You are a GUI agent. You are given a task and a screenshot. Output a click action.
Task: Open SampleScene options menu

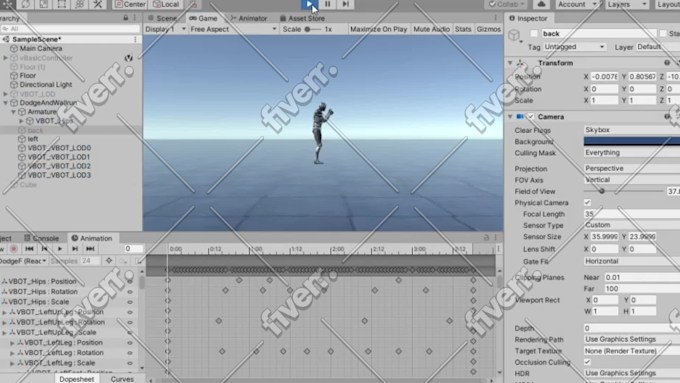pyautogui.click(x=135, y=39)
